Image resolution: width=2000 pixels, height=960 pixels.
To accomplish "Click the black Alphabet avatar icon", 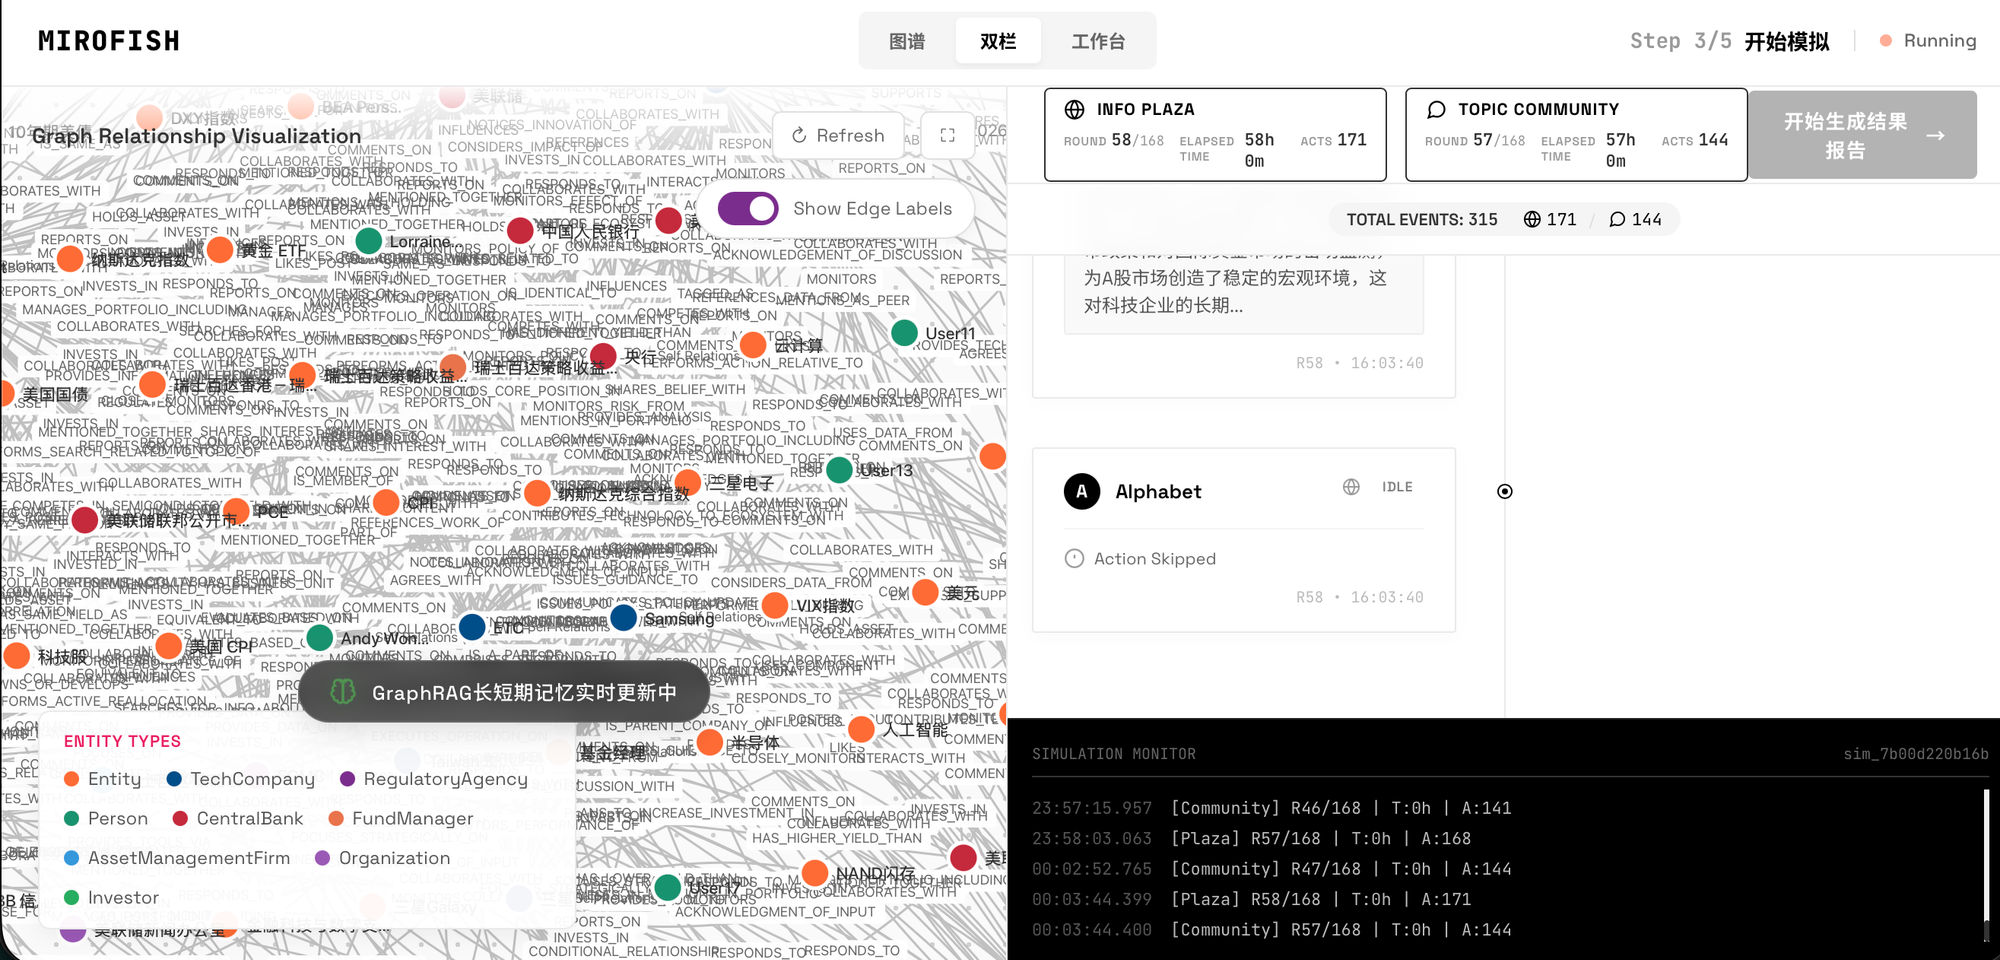I will 1082,491.
